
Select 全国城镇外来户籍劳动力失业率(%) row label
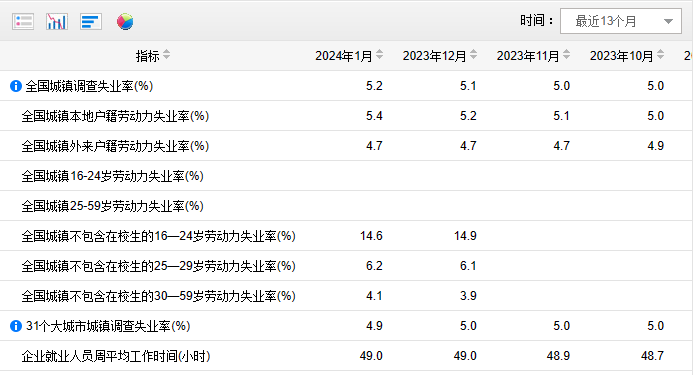pos(115,146)
